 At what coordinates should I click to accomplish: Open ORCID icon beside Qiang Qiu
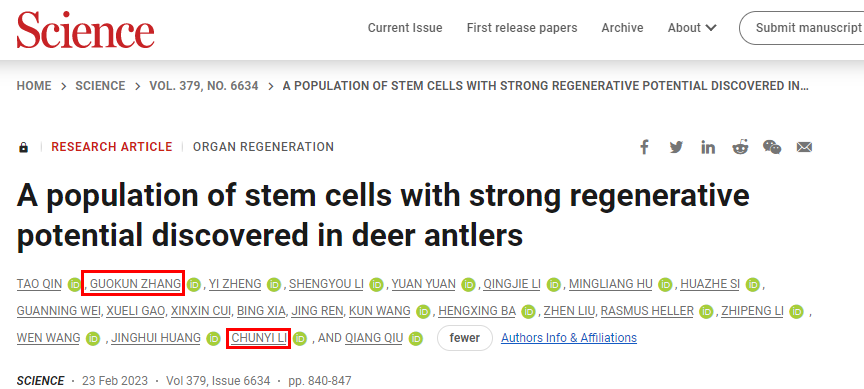point(416,338)
